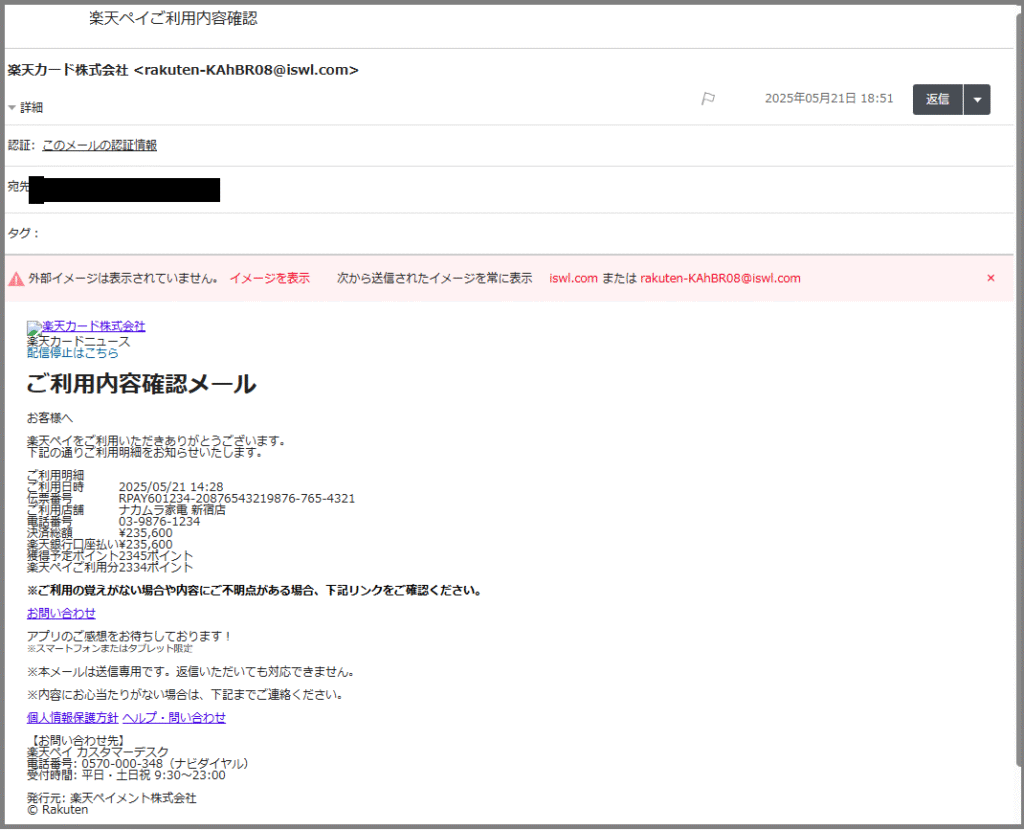
Task: Dismiss the external image warning with X
Action: pos(991,278)
